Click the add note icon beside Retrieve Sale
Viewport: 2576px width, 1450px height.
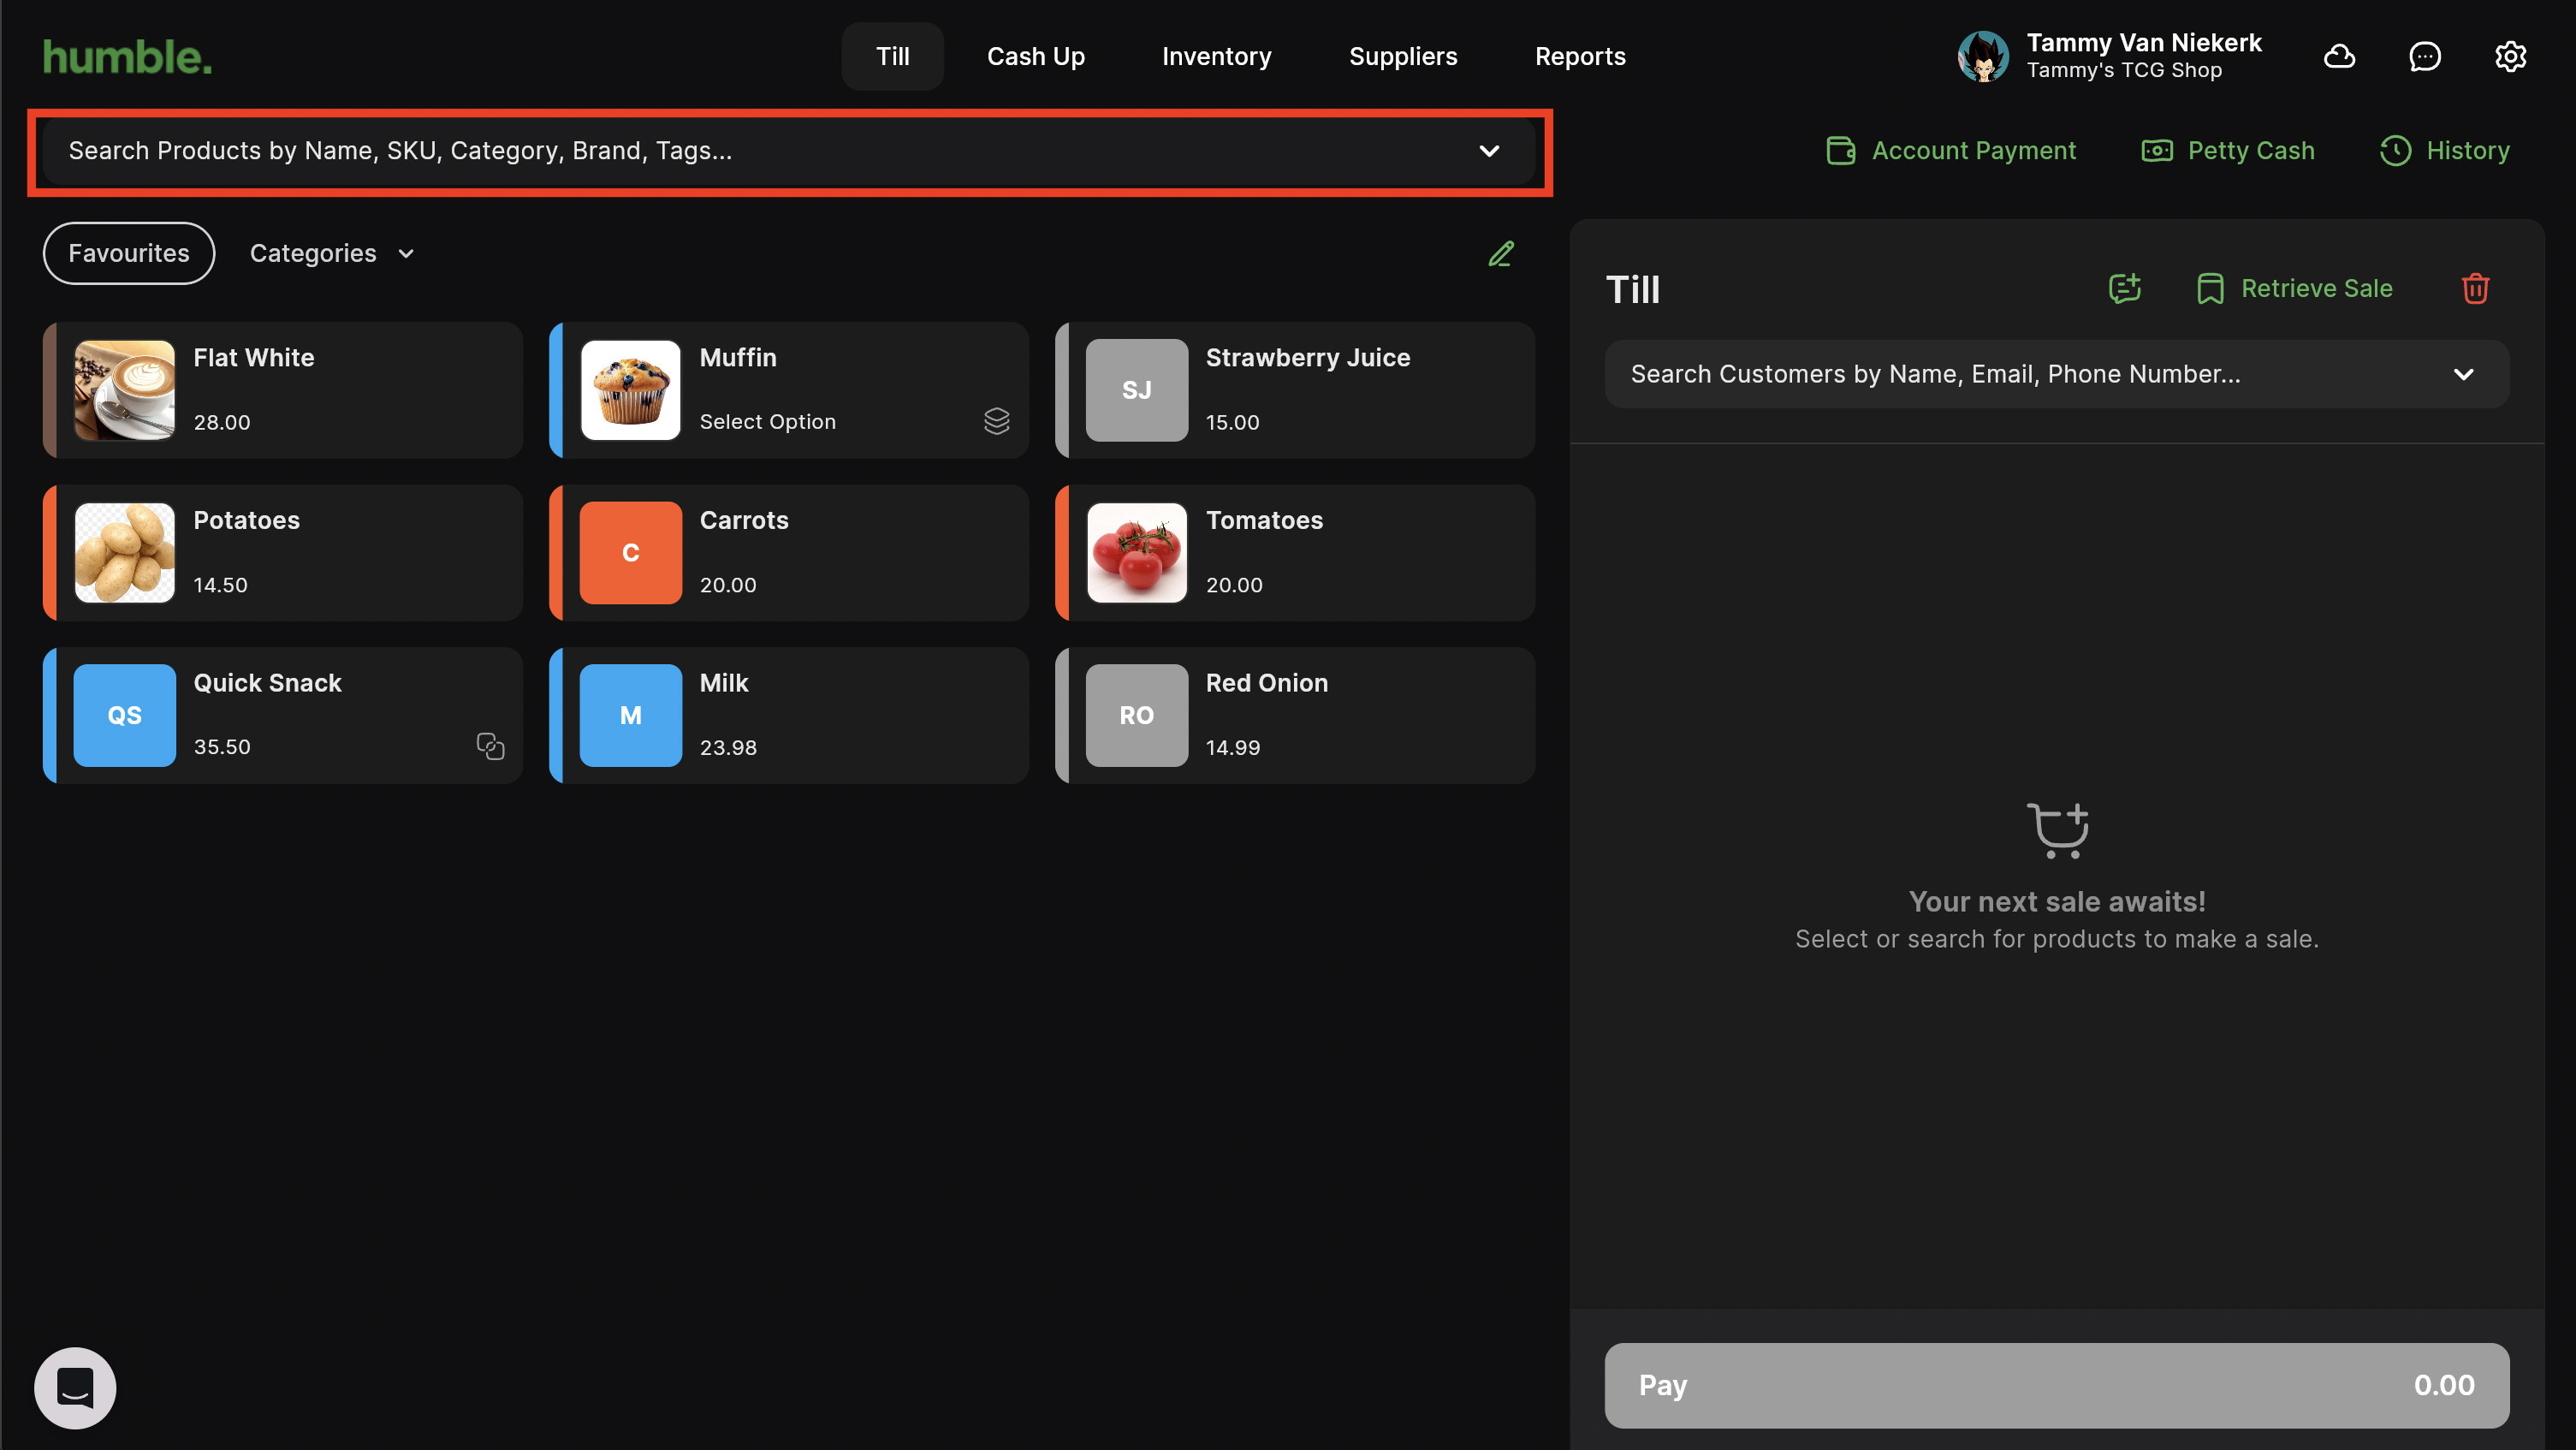pyautogui.click(x=2124, y=288)
